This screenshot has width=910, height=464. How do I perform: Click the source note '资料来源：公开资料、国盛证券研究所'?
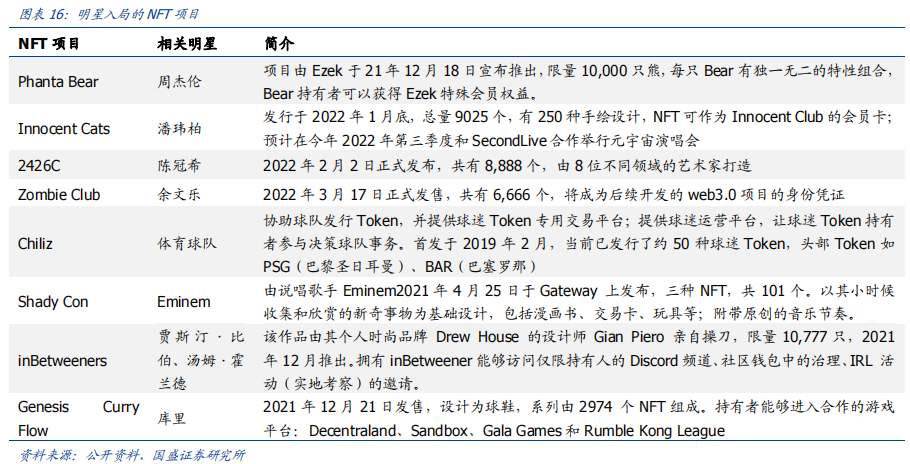[132, 455]
